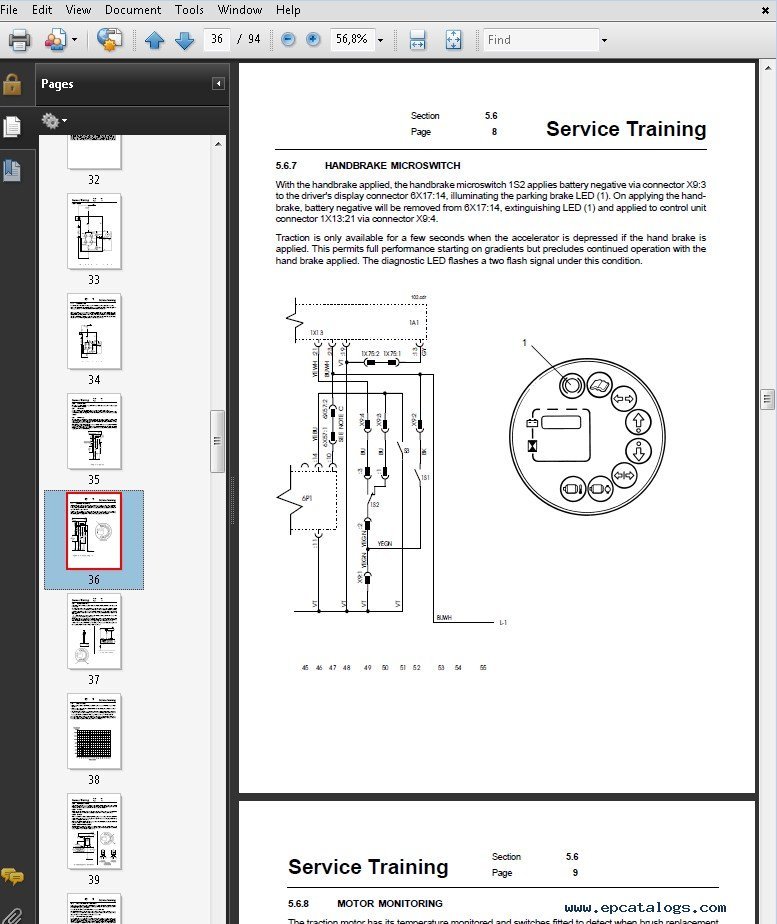Click the collaborate users icon
This screenshot has width=777, height=924.
tap(55, 40)
